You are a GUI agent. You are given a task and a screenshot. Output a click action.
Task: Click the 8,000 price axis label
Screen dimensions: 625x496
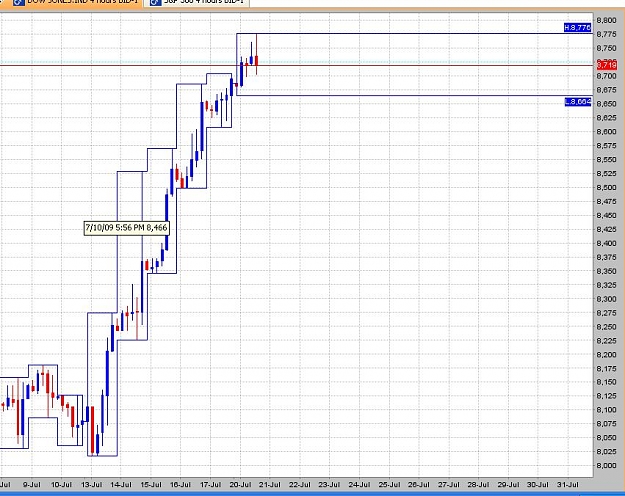pos(606,465)
